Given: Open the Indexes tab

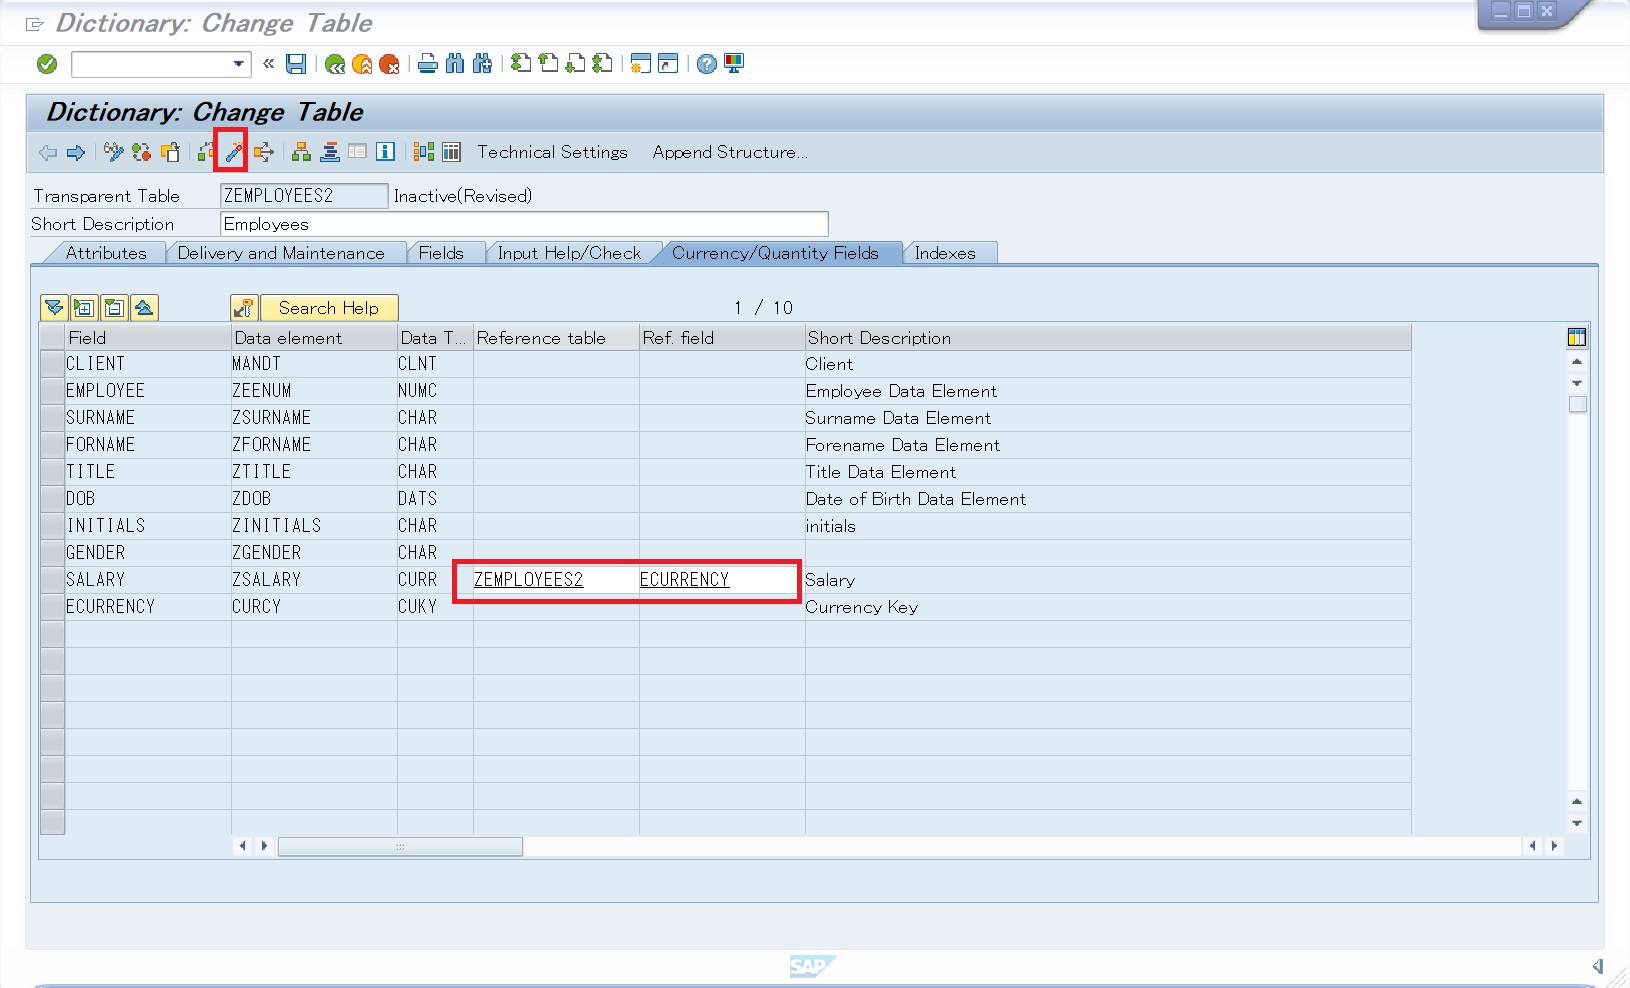Looking at the screenshot, I should coord(945,253).
